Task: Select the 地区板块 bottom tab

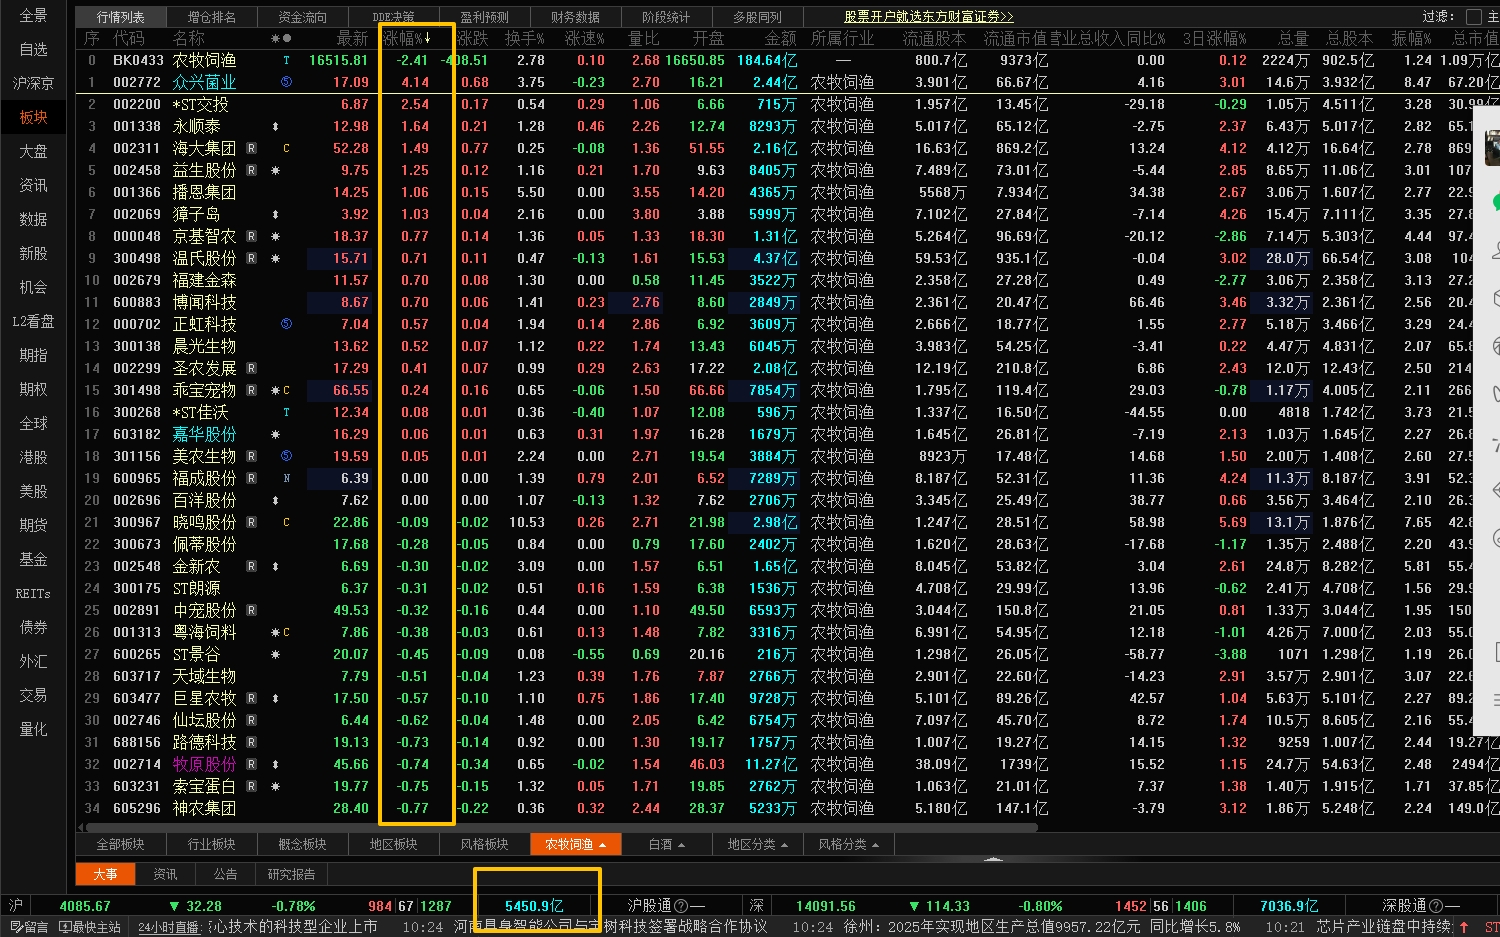Action: tap(393, 845)
